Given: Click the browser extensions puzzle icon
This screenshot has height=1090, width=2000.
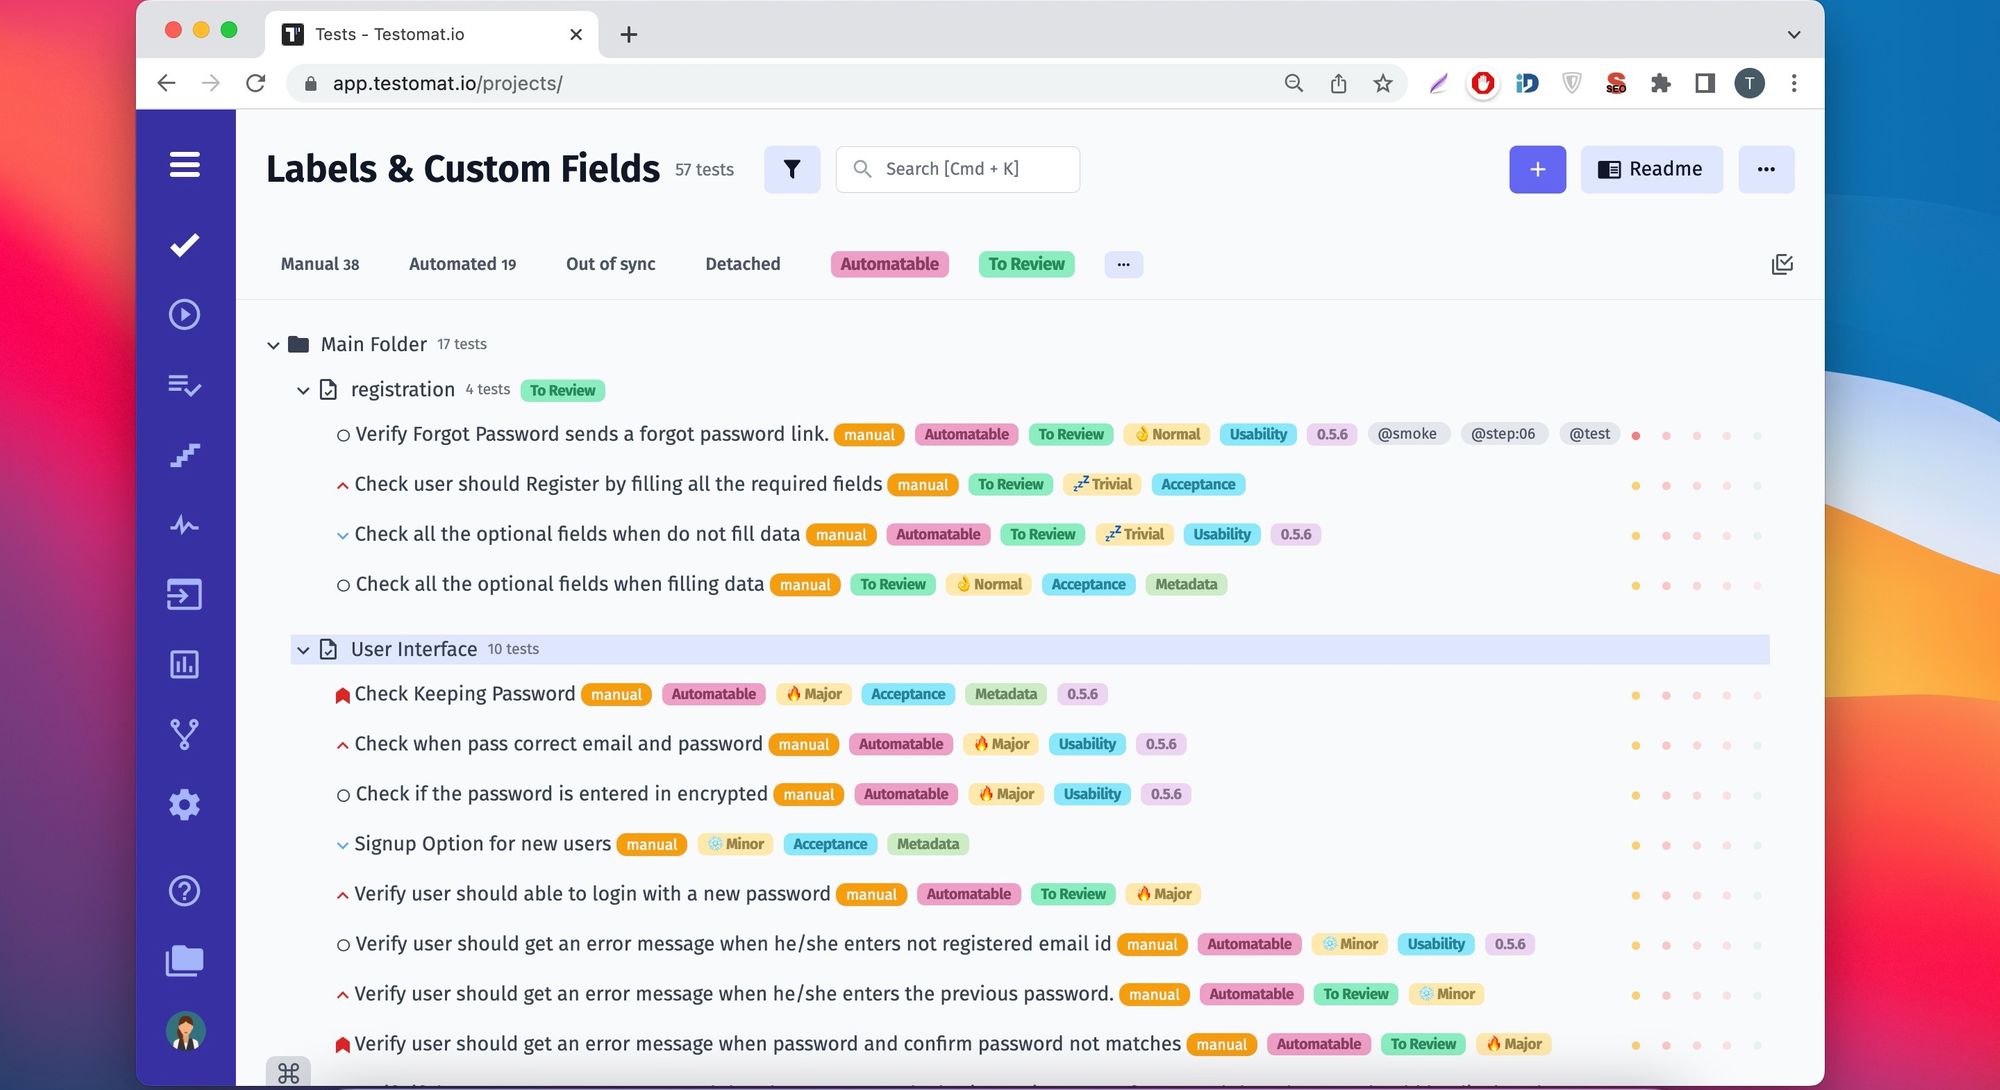Looking at the screenshot, I should coord(1661,83).
